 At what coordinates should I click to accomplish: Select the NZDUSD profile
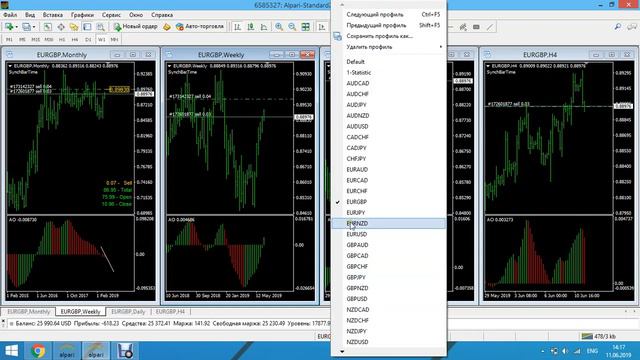(x=389, y=342)
